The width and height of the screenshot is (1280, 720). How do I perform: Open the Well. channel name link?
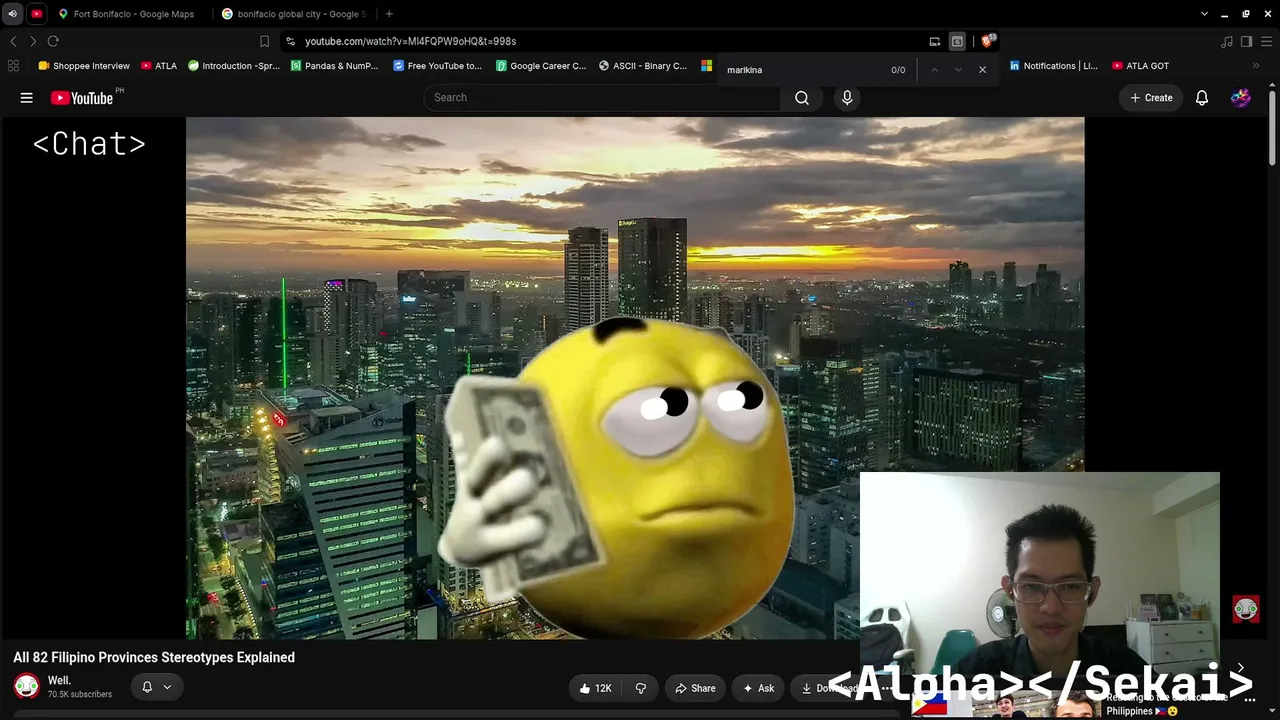[x=59, y=680]
